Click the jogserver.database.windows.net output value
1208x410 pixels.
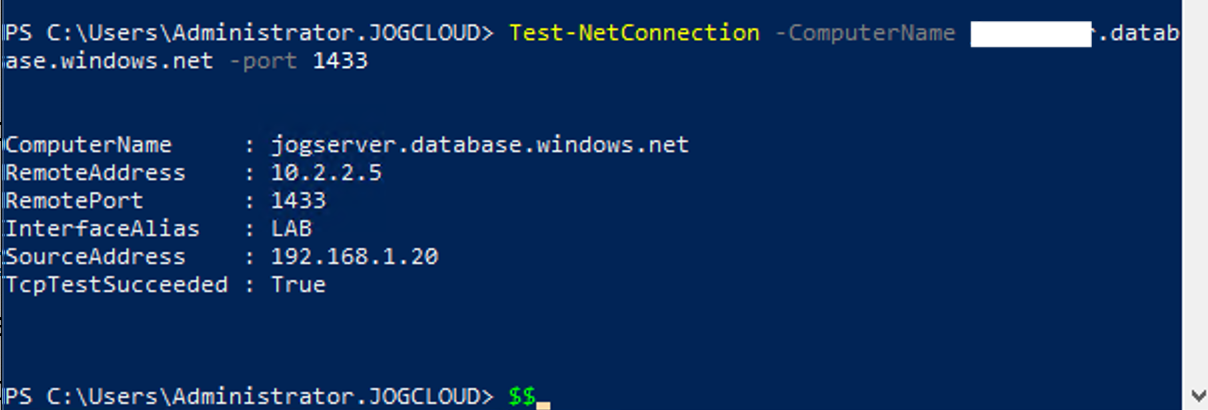[480, 145]
